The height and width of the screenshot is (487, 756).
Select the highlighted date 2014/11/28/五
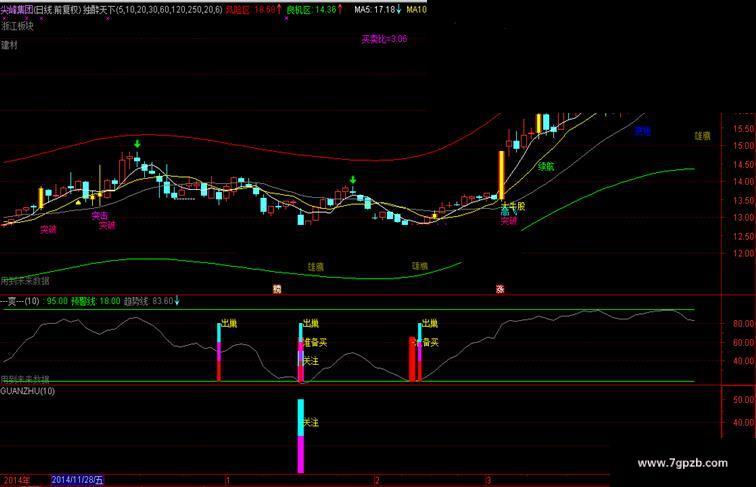[77, 480]
